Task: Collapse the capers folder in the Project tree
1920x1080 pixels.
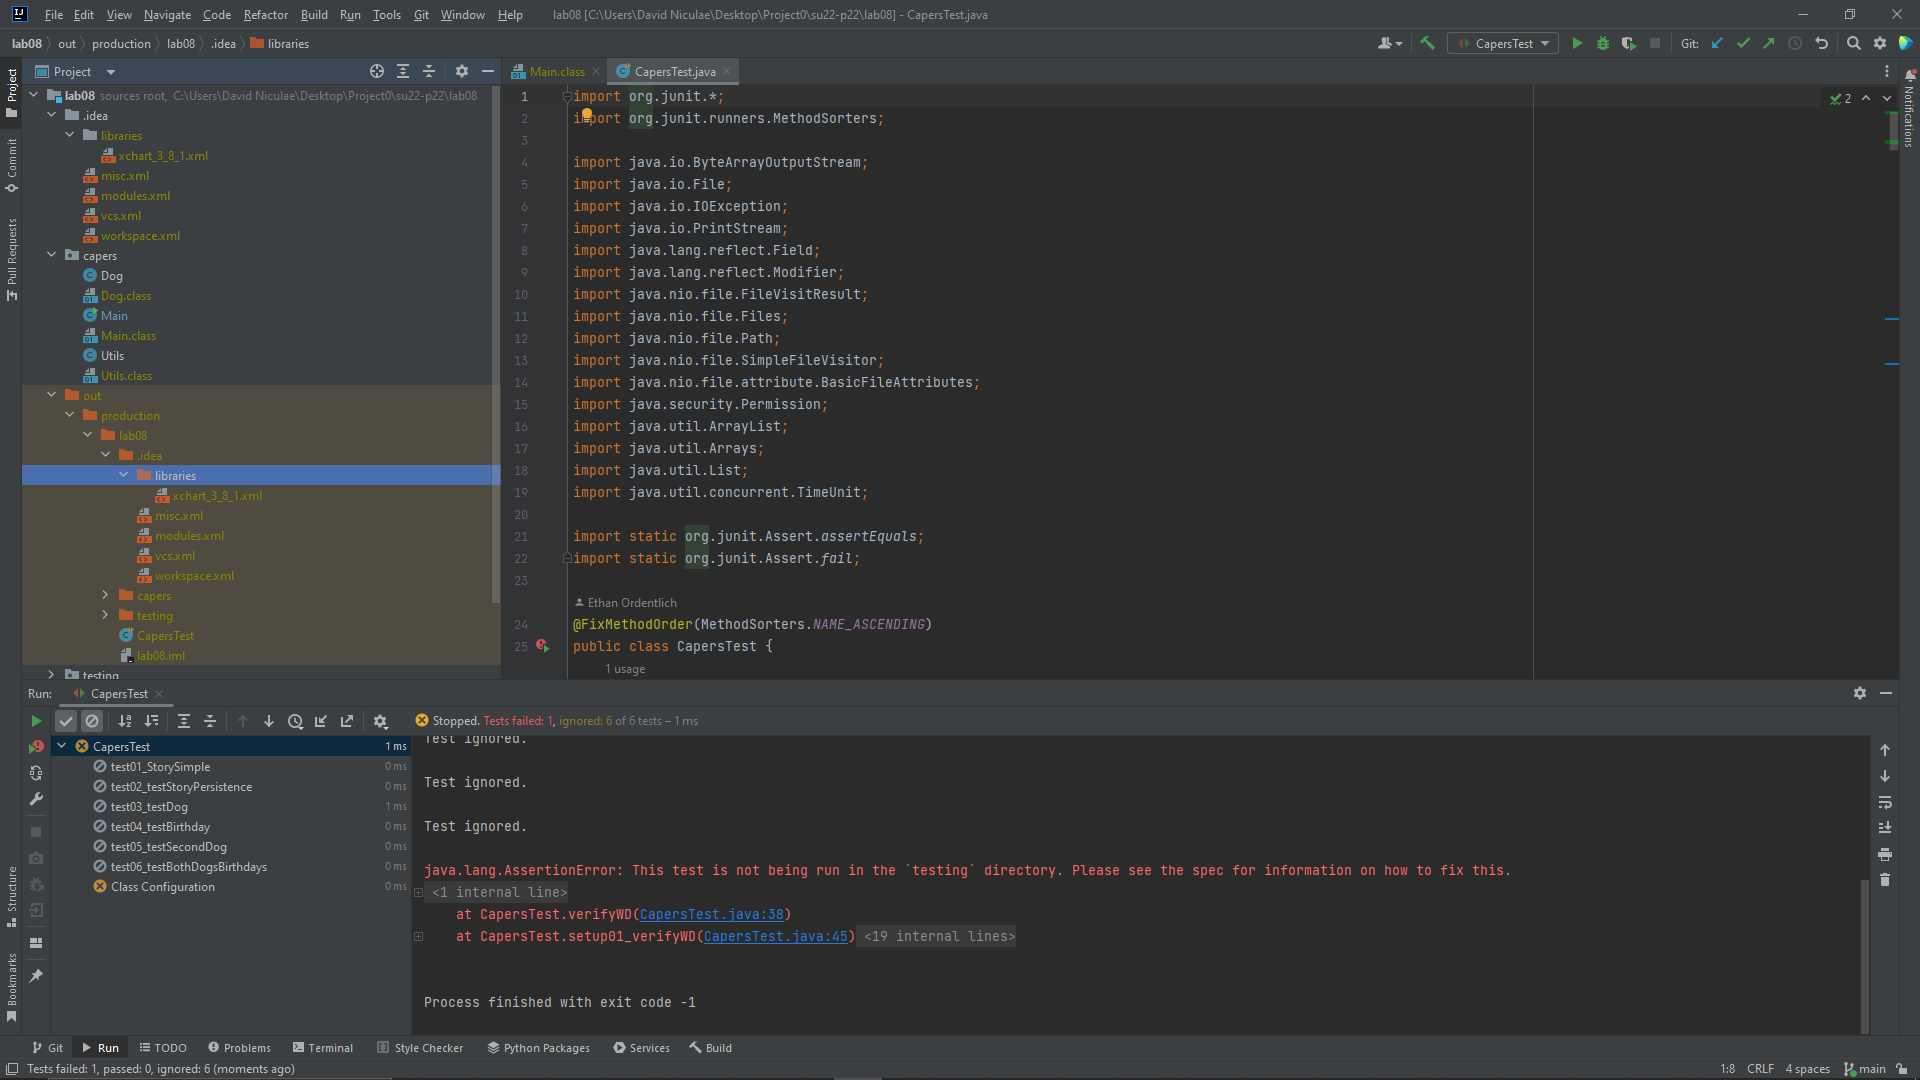Action: [x=52, y=255]
